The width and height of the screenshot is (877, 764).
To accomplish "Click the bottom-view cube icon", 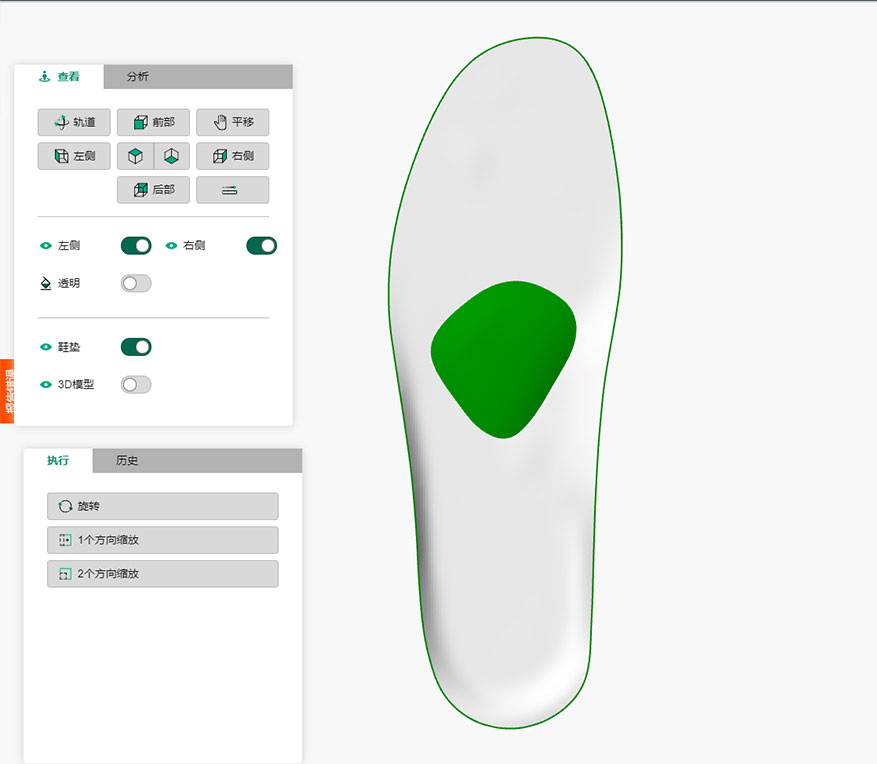I will [x=171, y=156].
